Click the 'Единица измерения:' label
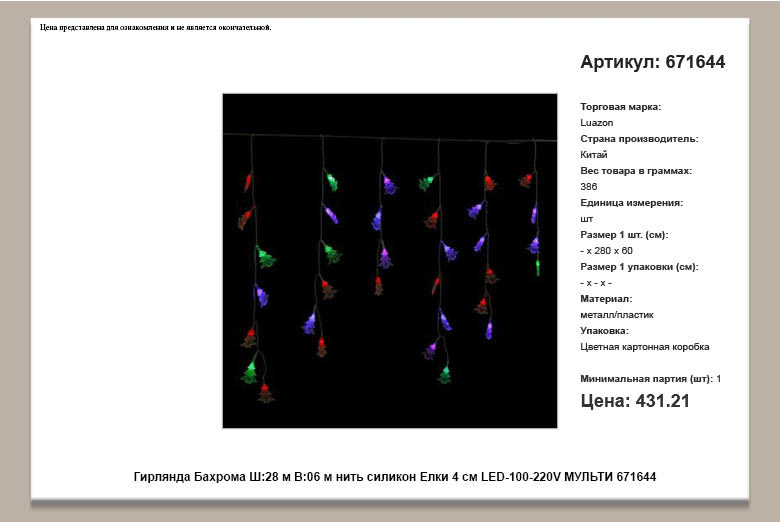This screenshot has height=522, width=780. click(631, 203)
